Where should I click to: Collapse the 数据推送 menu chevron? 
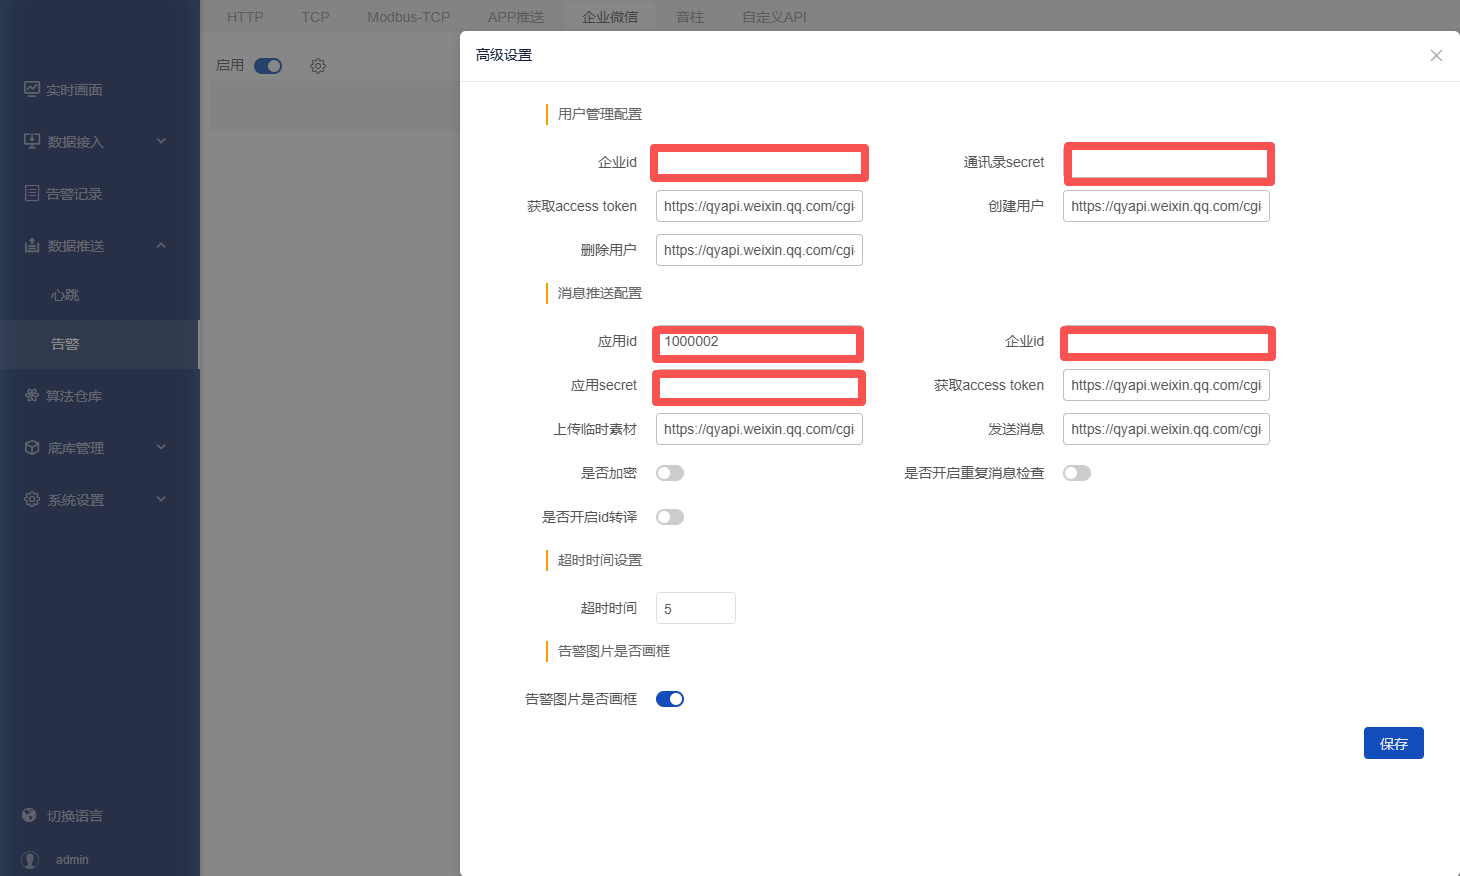161,245
